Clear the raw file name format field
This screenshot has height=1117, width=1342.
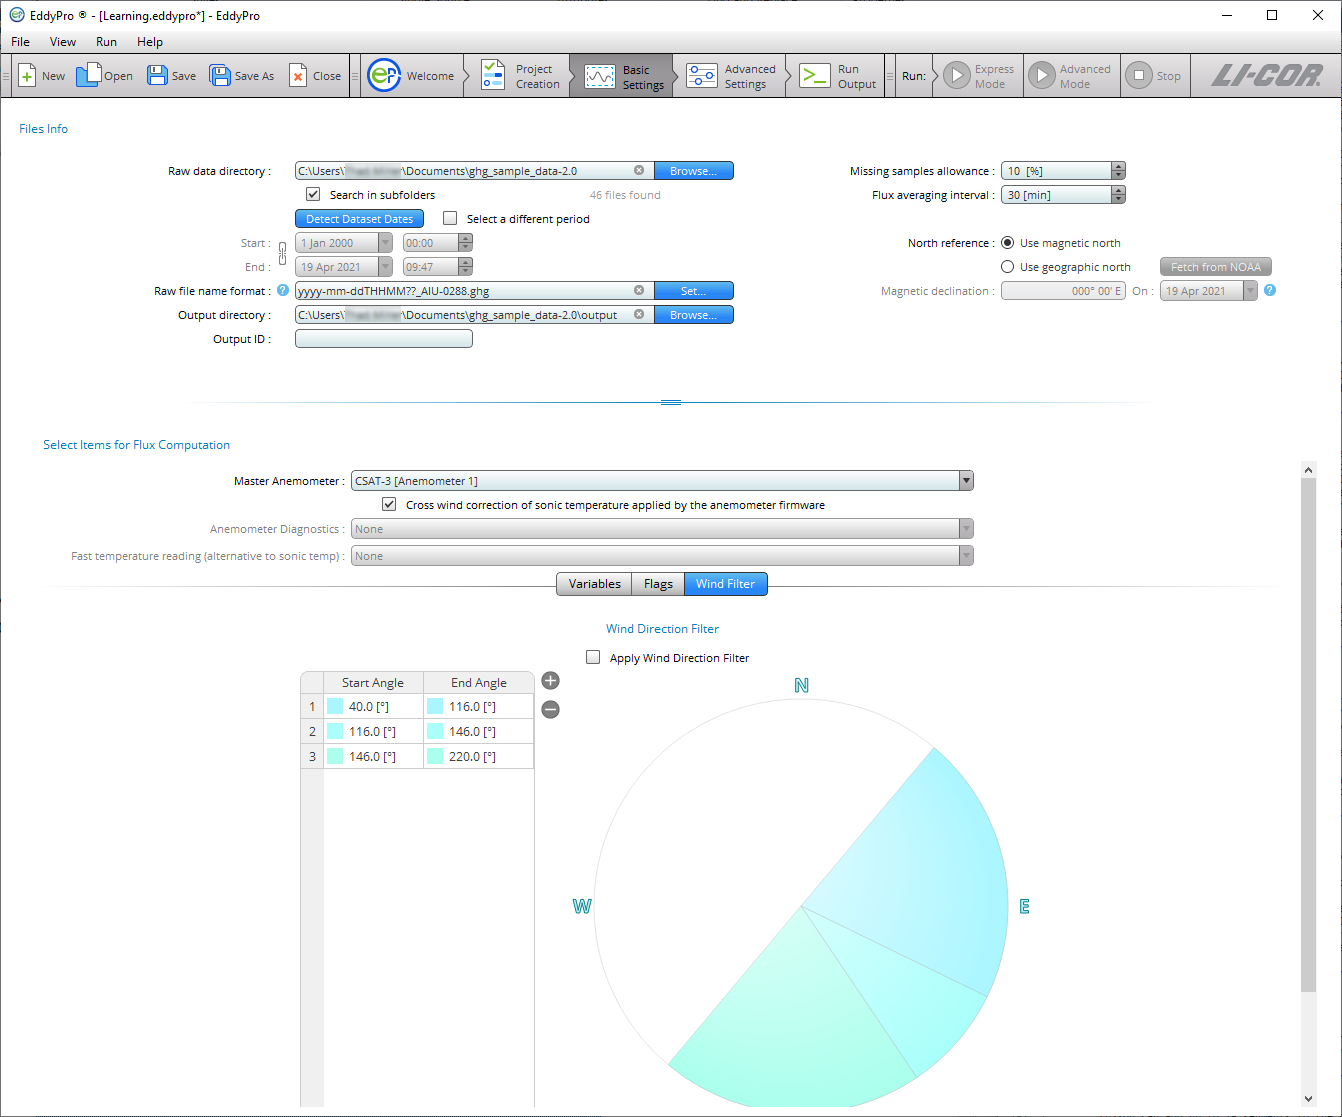pos(639,291)
